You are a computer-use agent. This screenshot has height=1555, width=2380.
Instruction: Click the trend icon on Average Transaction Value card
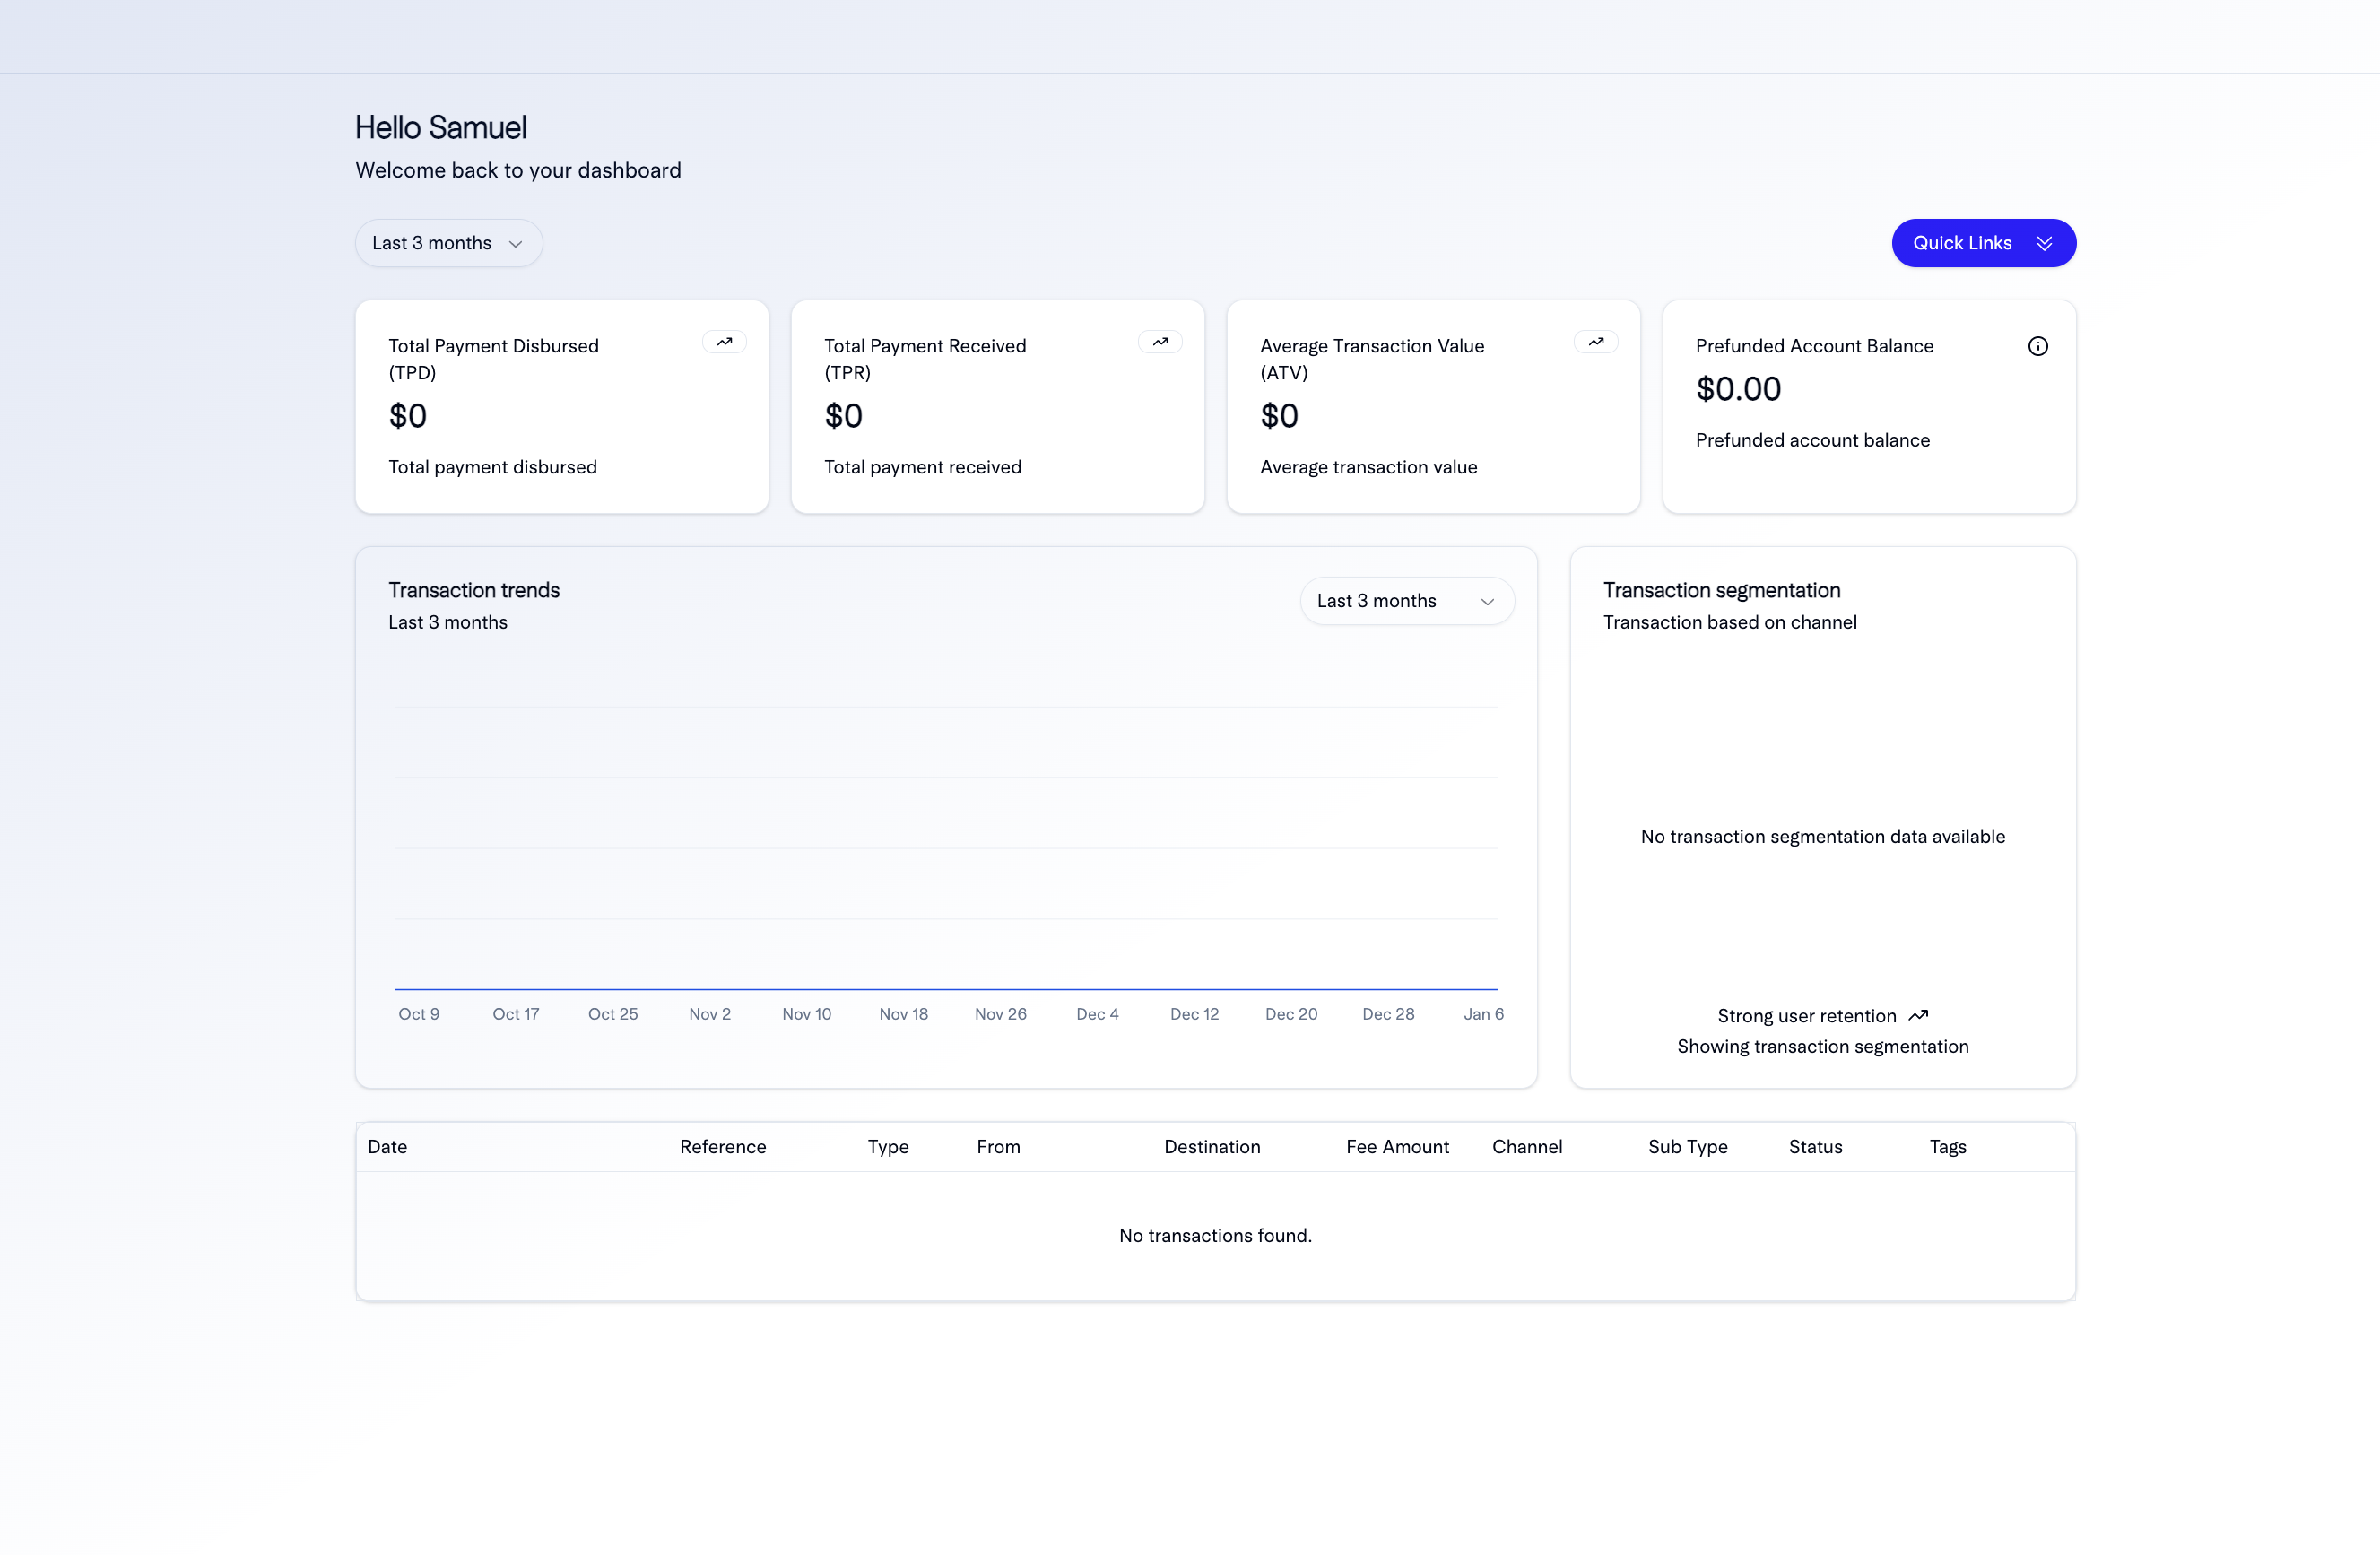click(x=1596, y=341)
